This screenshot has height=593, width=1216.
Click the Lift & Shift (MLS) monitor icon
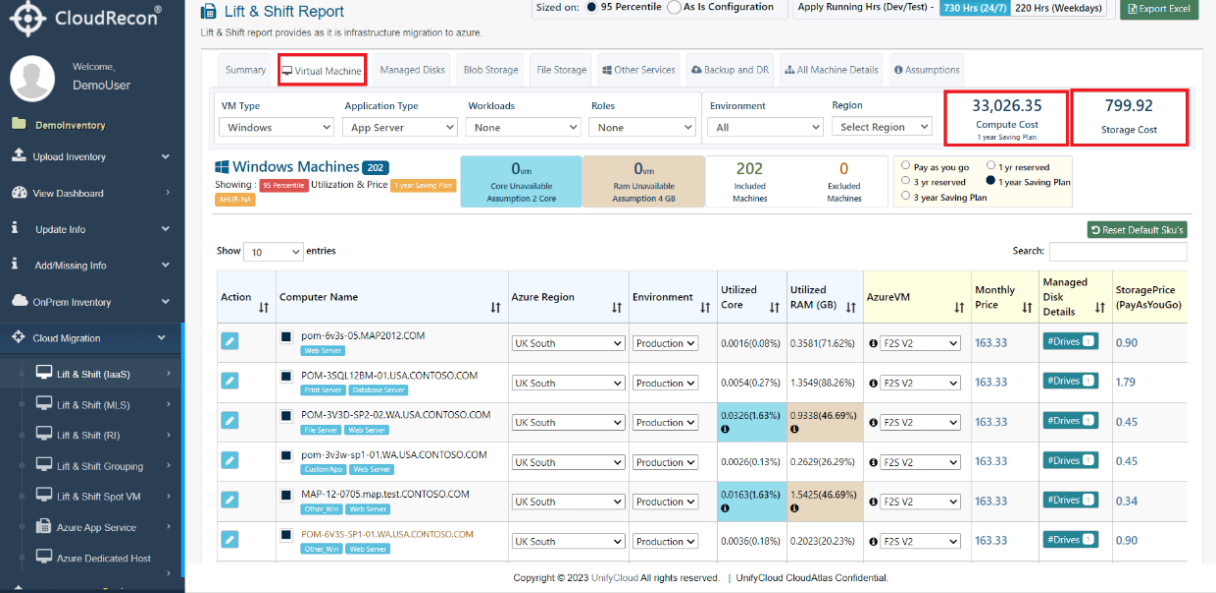click(44, 404)
